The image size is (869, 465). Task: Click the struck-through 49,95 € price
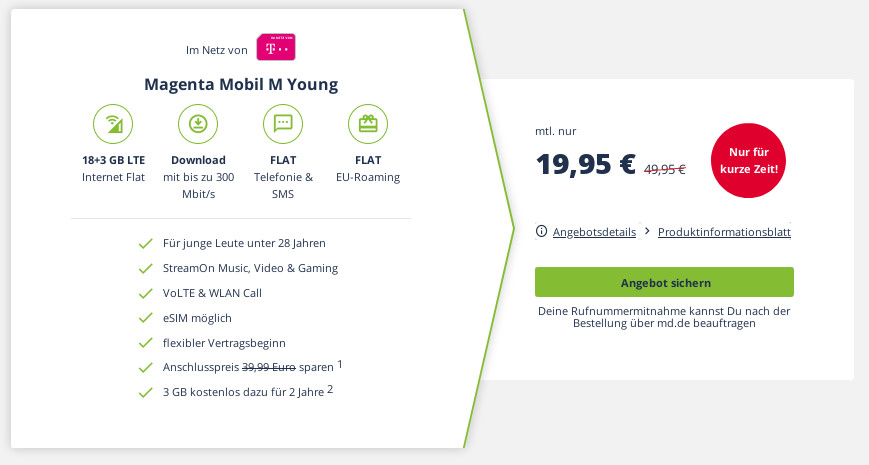(664, 169)
